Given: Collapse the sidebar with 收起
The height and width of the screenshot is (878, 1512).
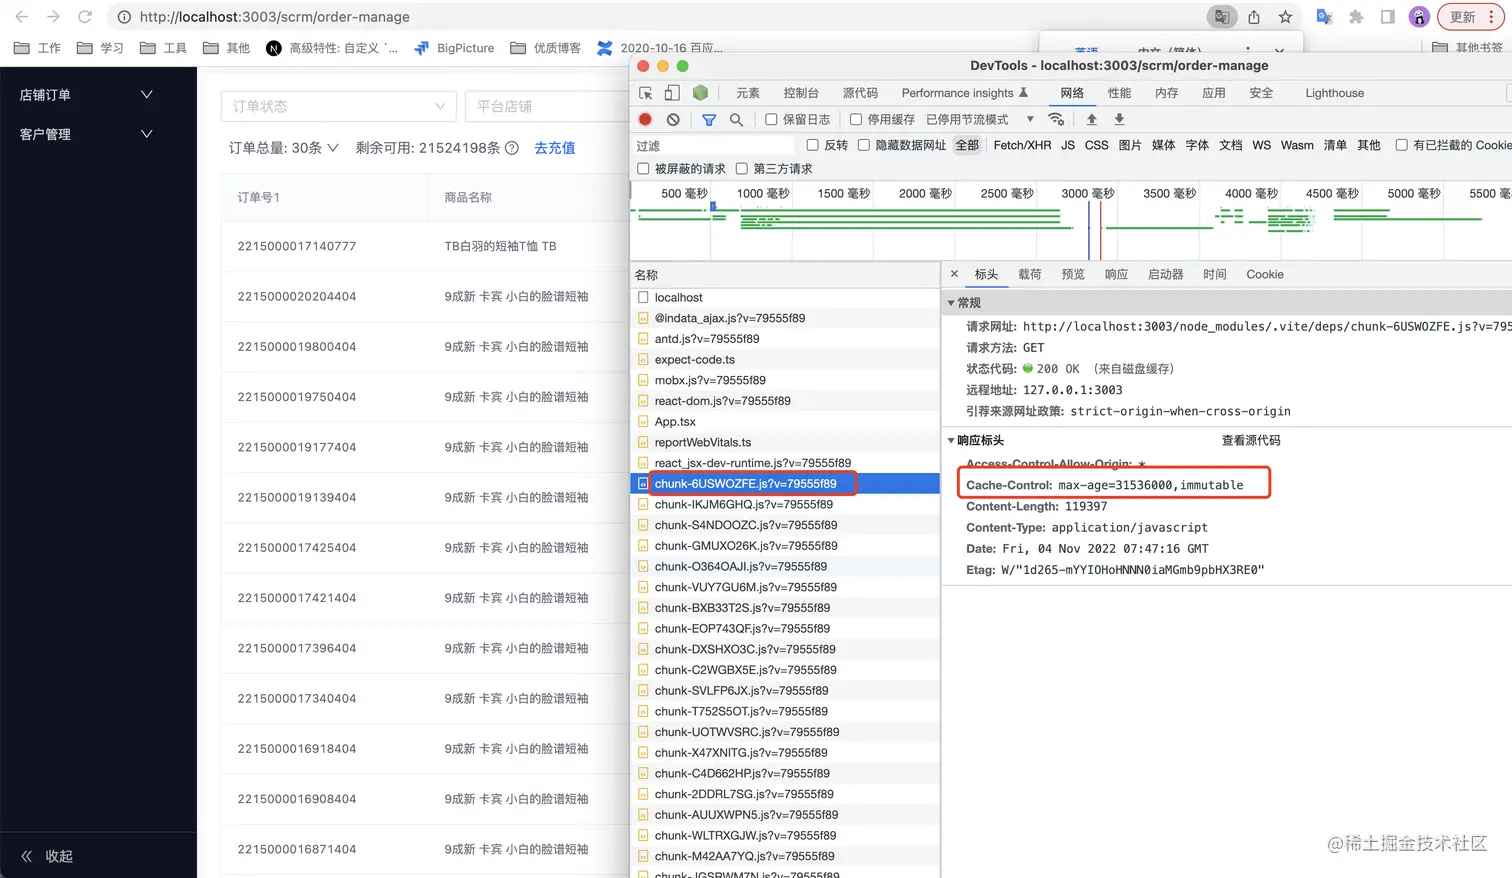Looking at the screenshot, I should tap(47, 856).
